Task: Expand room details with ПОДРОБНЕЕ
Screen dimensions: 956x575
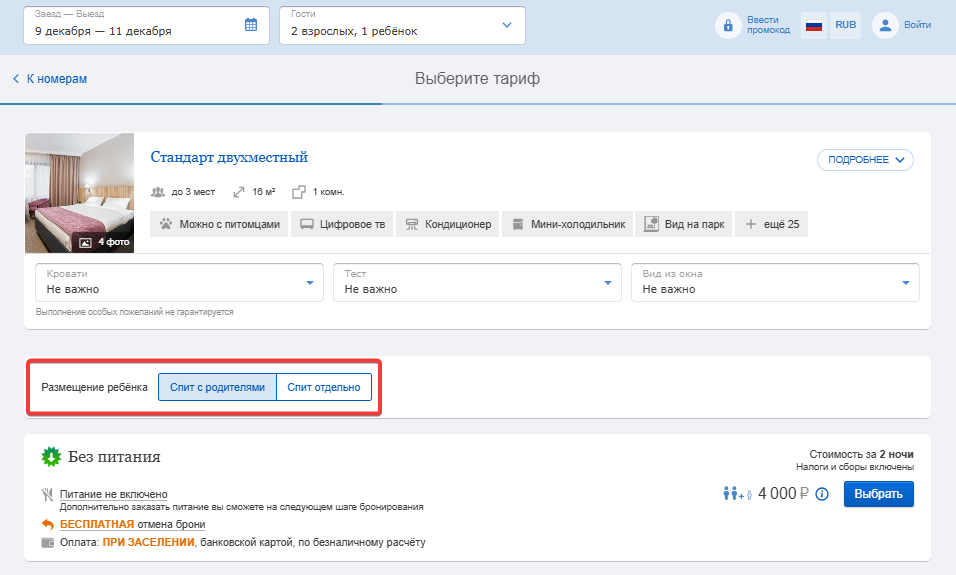Action: [x=865, y=160]
